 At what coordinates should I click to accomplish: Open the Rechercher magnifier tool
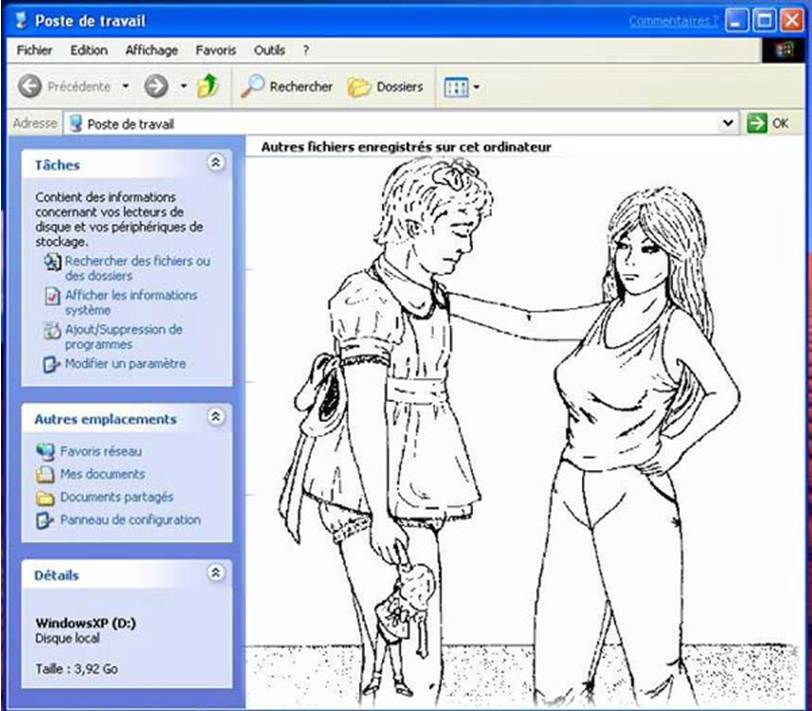tap(252, 87)
